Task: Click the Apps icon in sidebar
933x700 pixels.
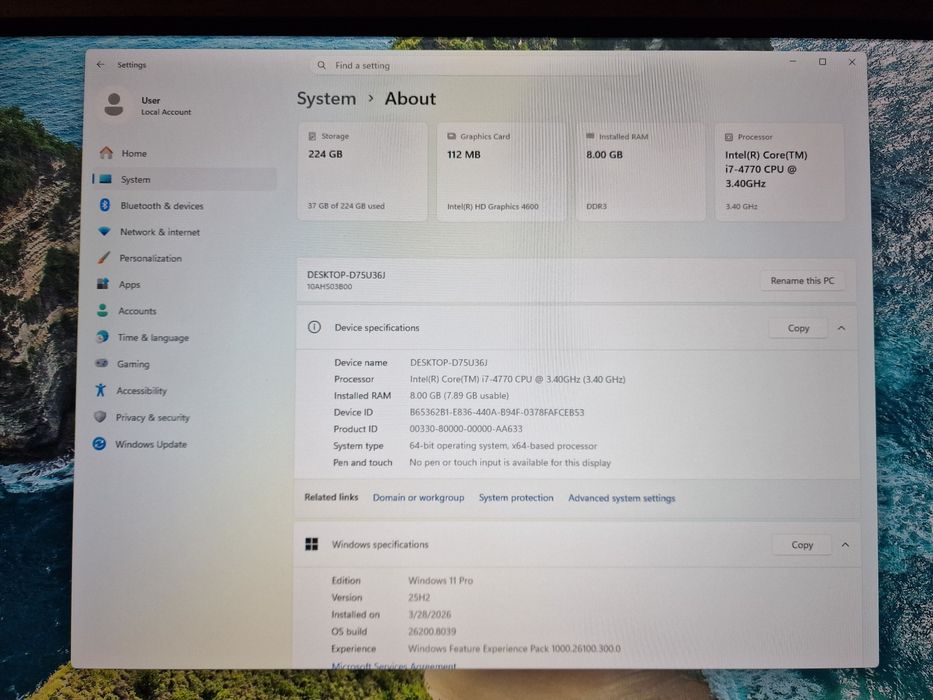Action: coord(103,284)
